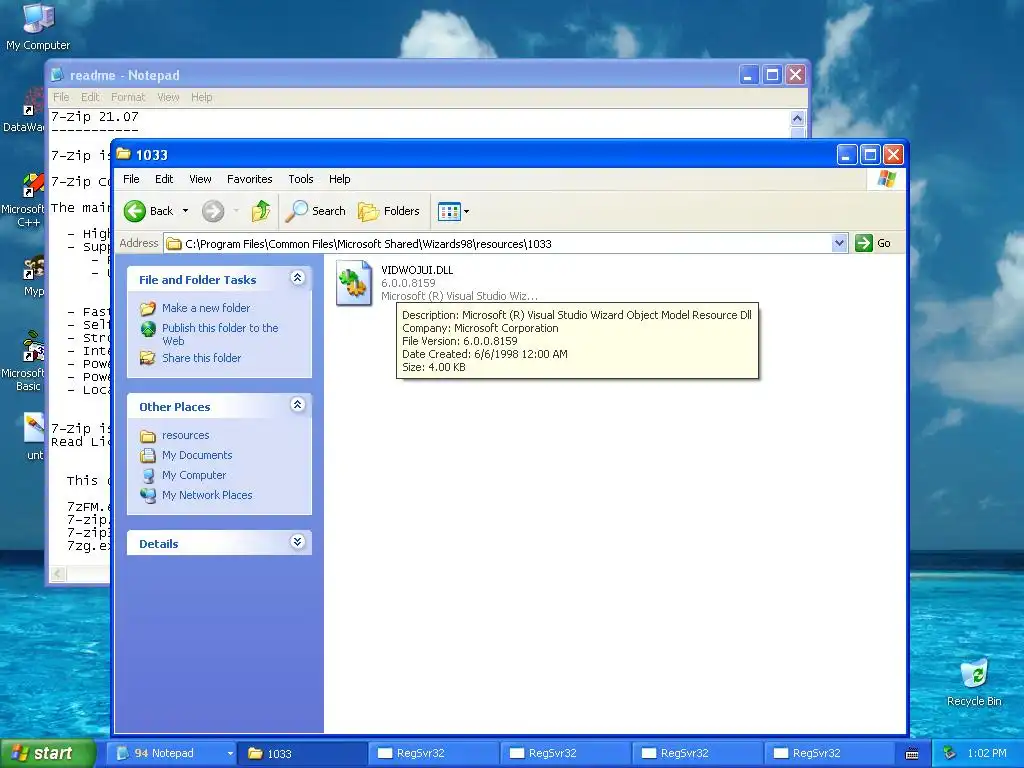
Task: Open My Computer from Other Places
Action: [x=194, y=475]
